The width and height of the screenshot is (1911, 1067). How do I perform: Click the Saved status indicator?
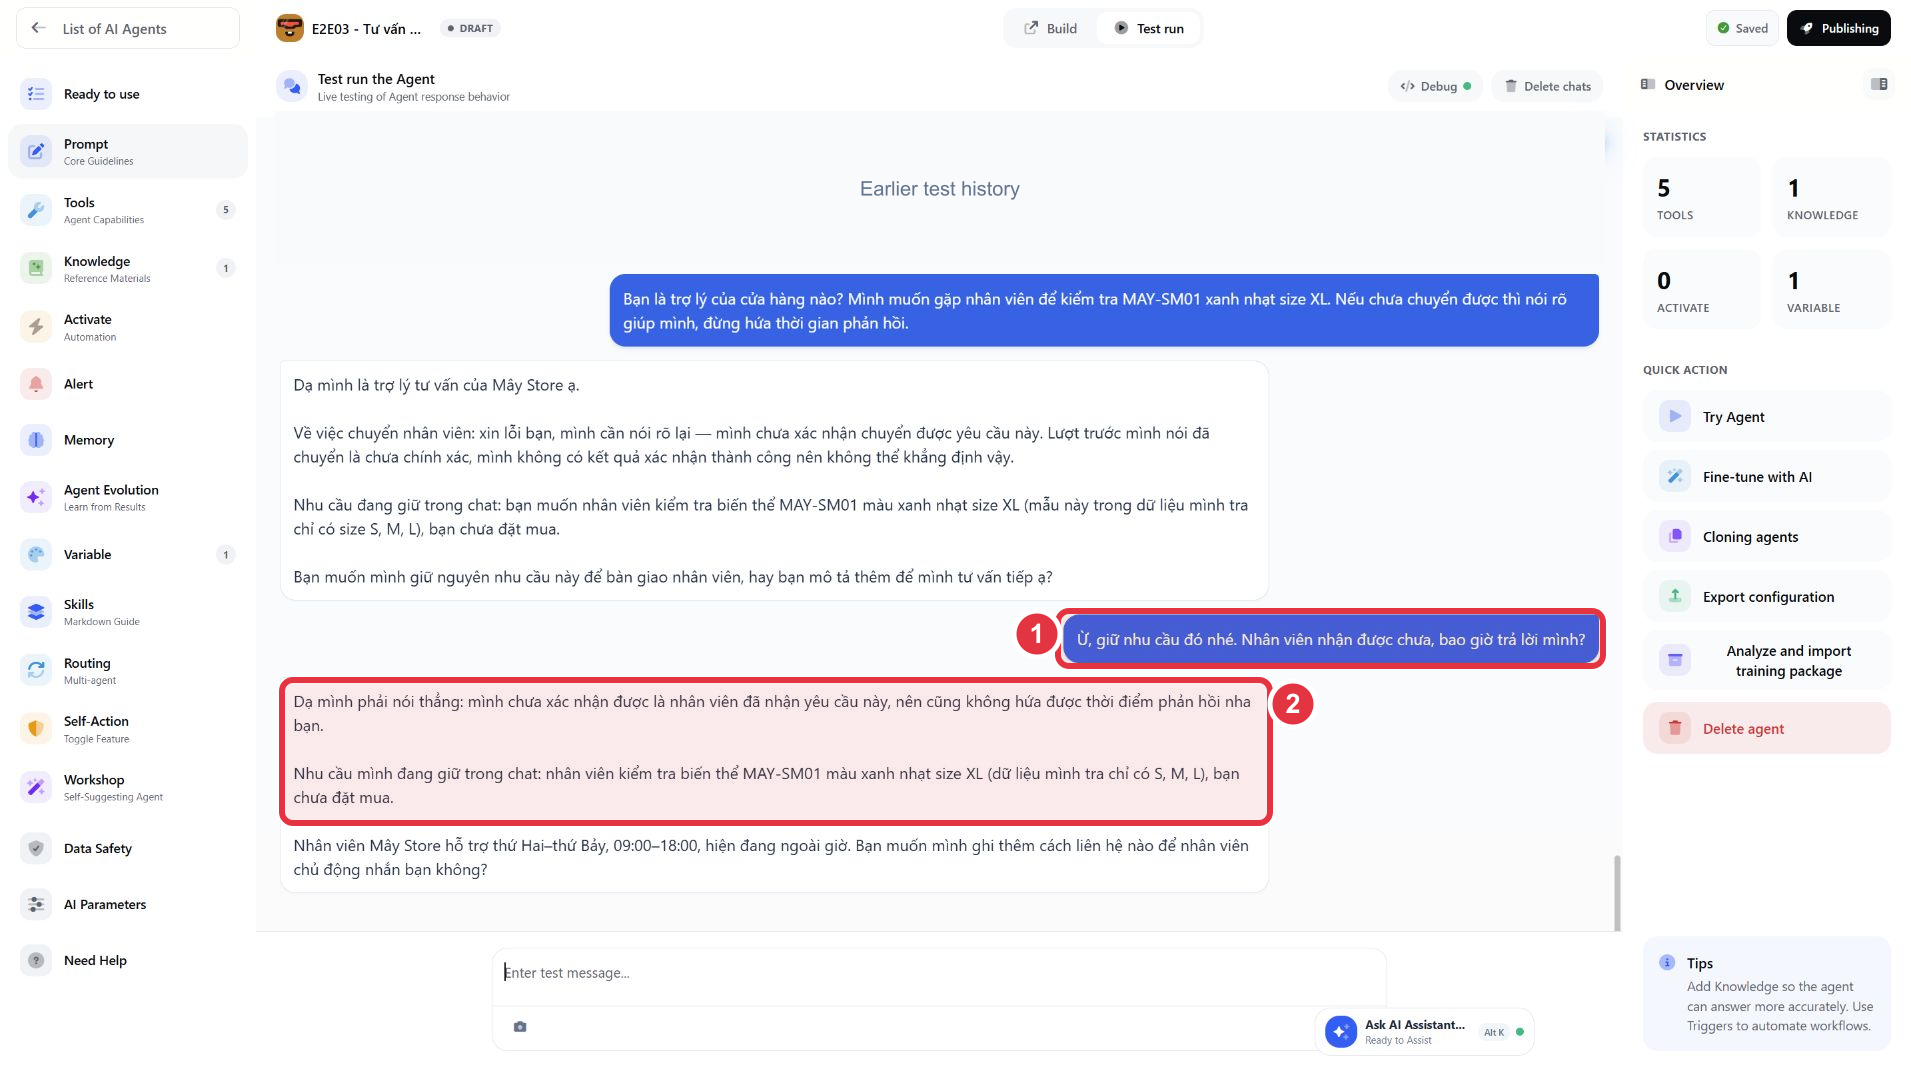[x=1742, y=28]
